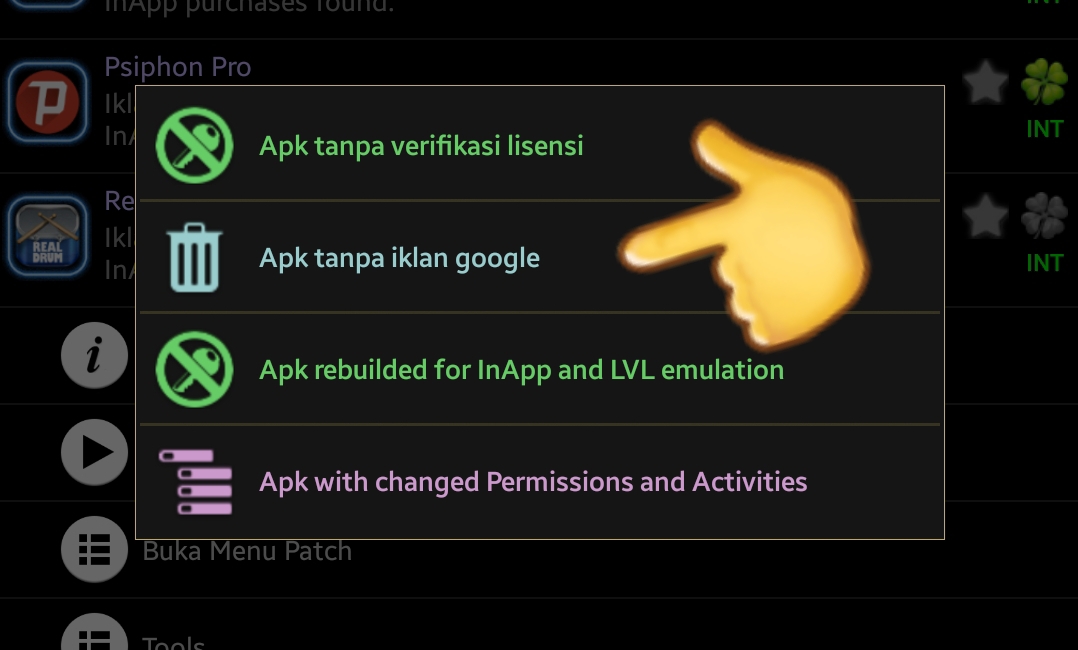Click the pink permissions list icon
Screen dimensions: 1078x650
196,481
